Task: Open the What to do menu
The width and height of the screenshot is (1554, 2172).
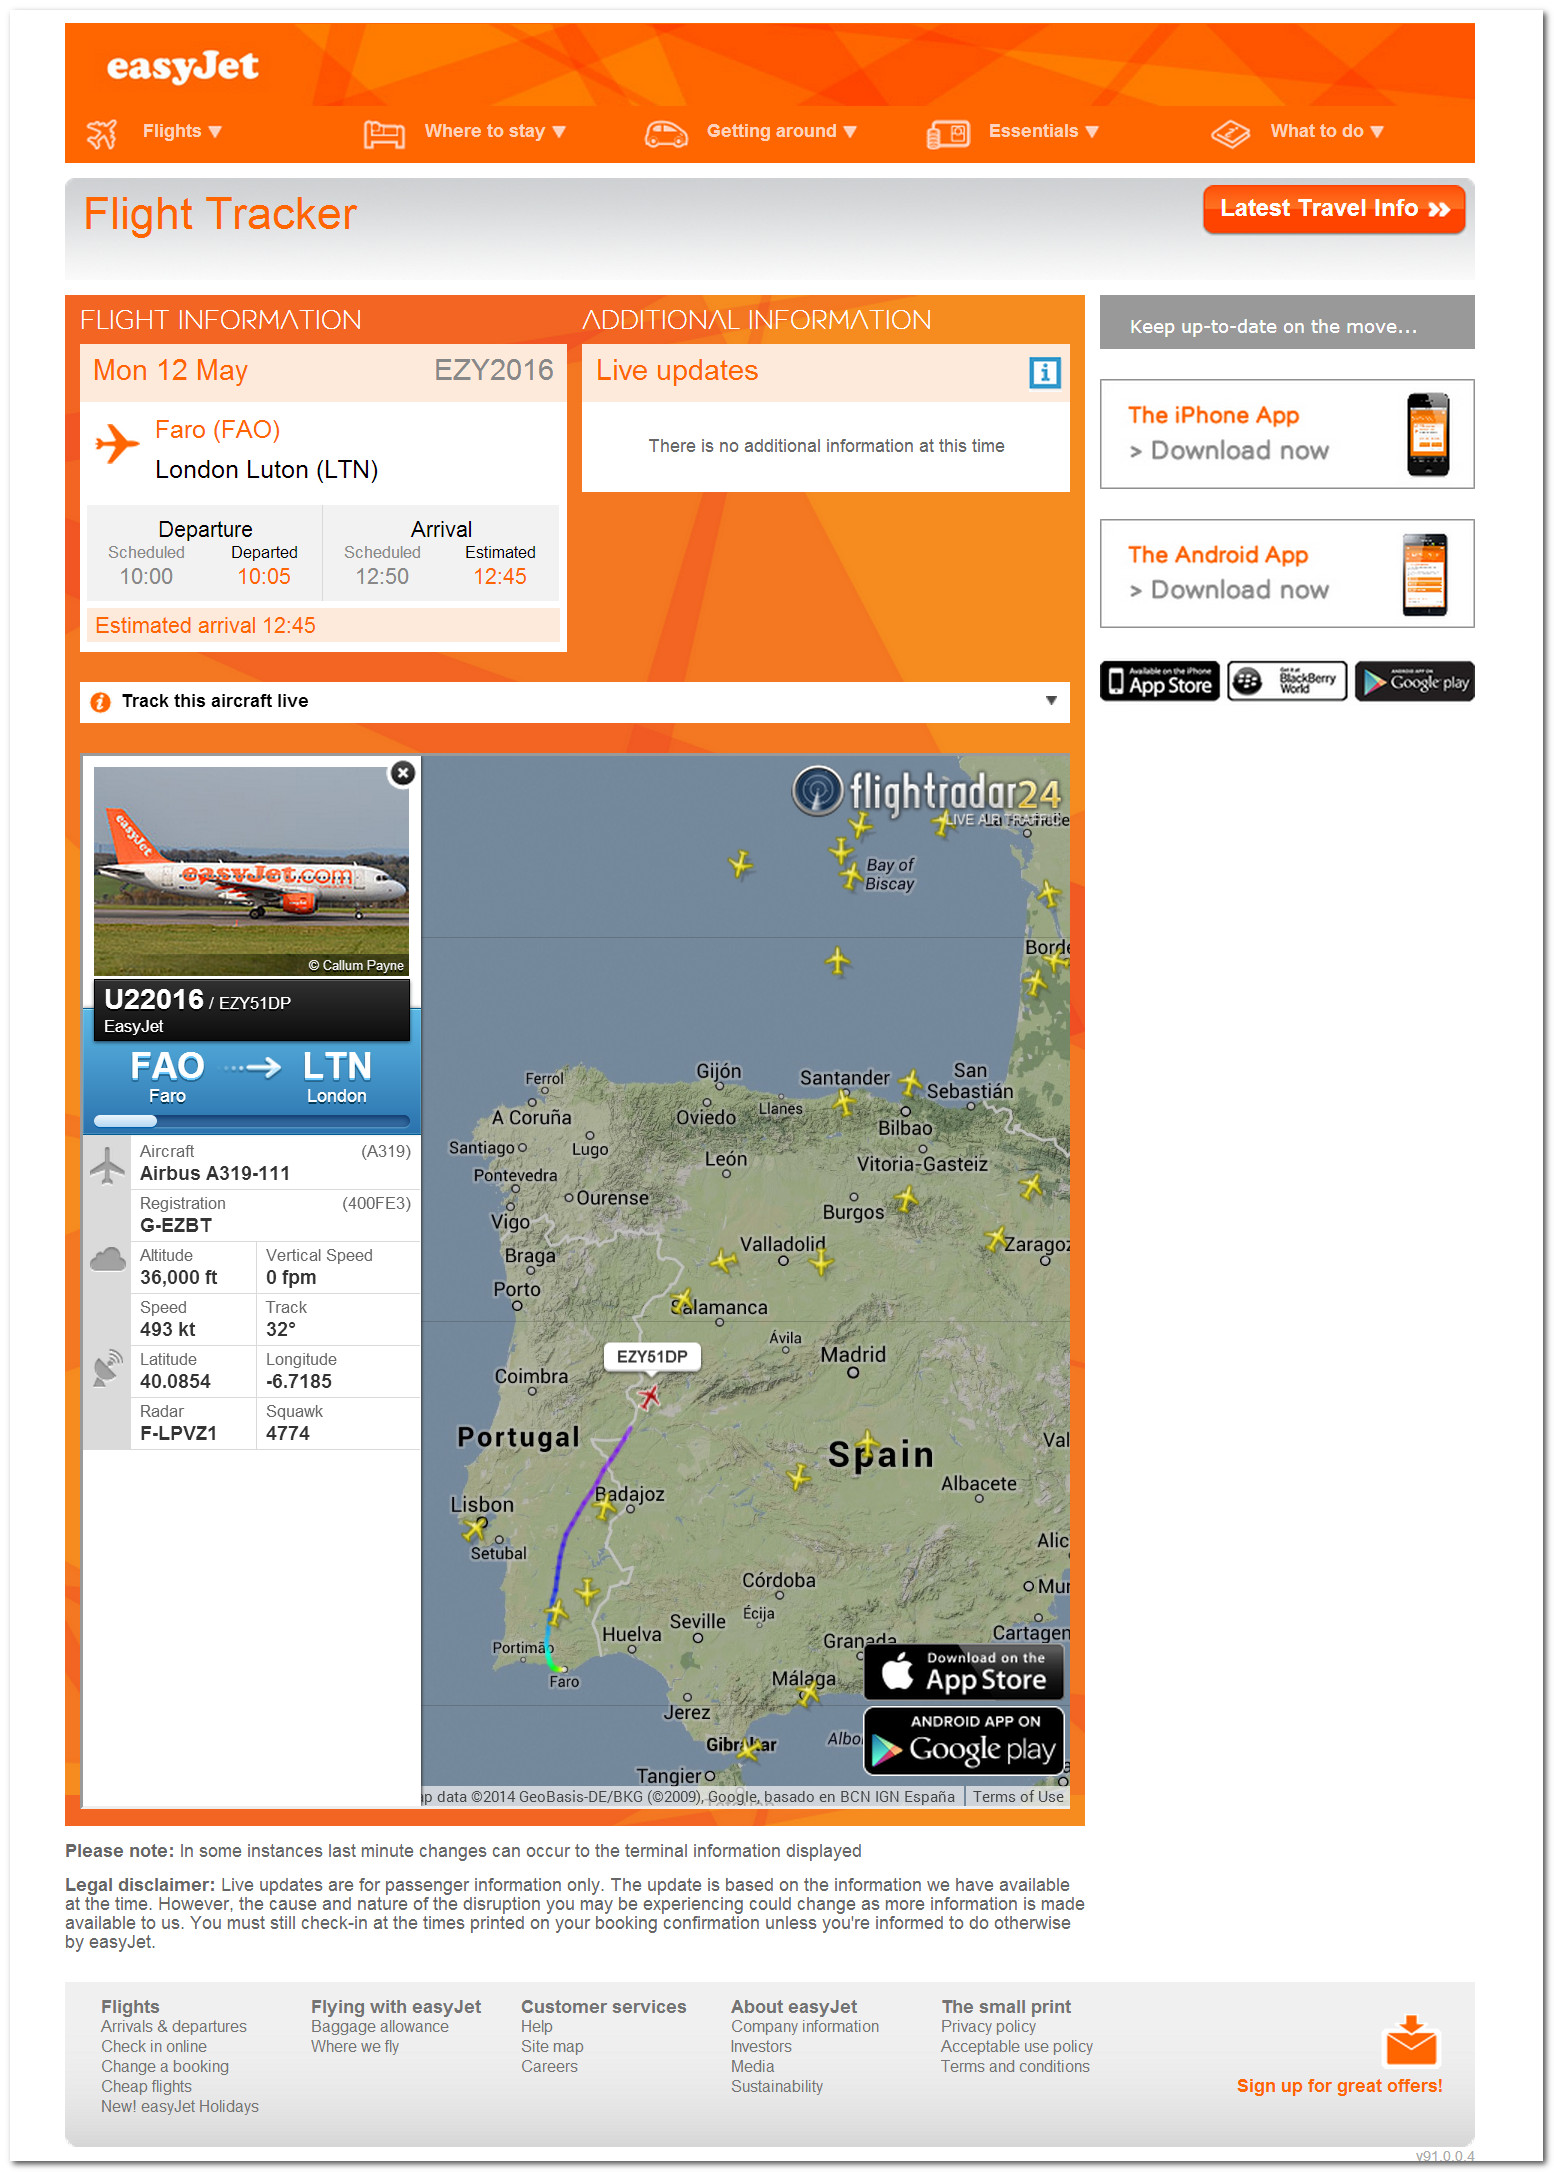Action: (x=1327, y=131)
